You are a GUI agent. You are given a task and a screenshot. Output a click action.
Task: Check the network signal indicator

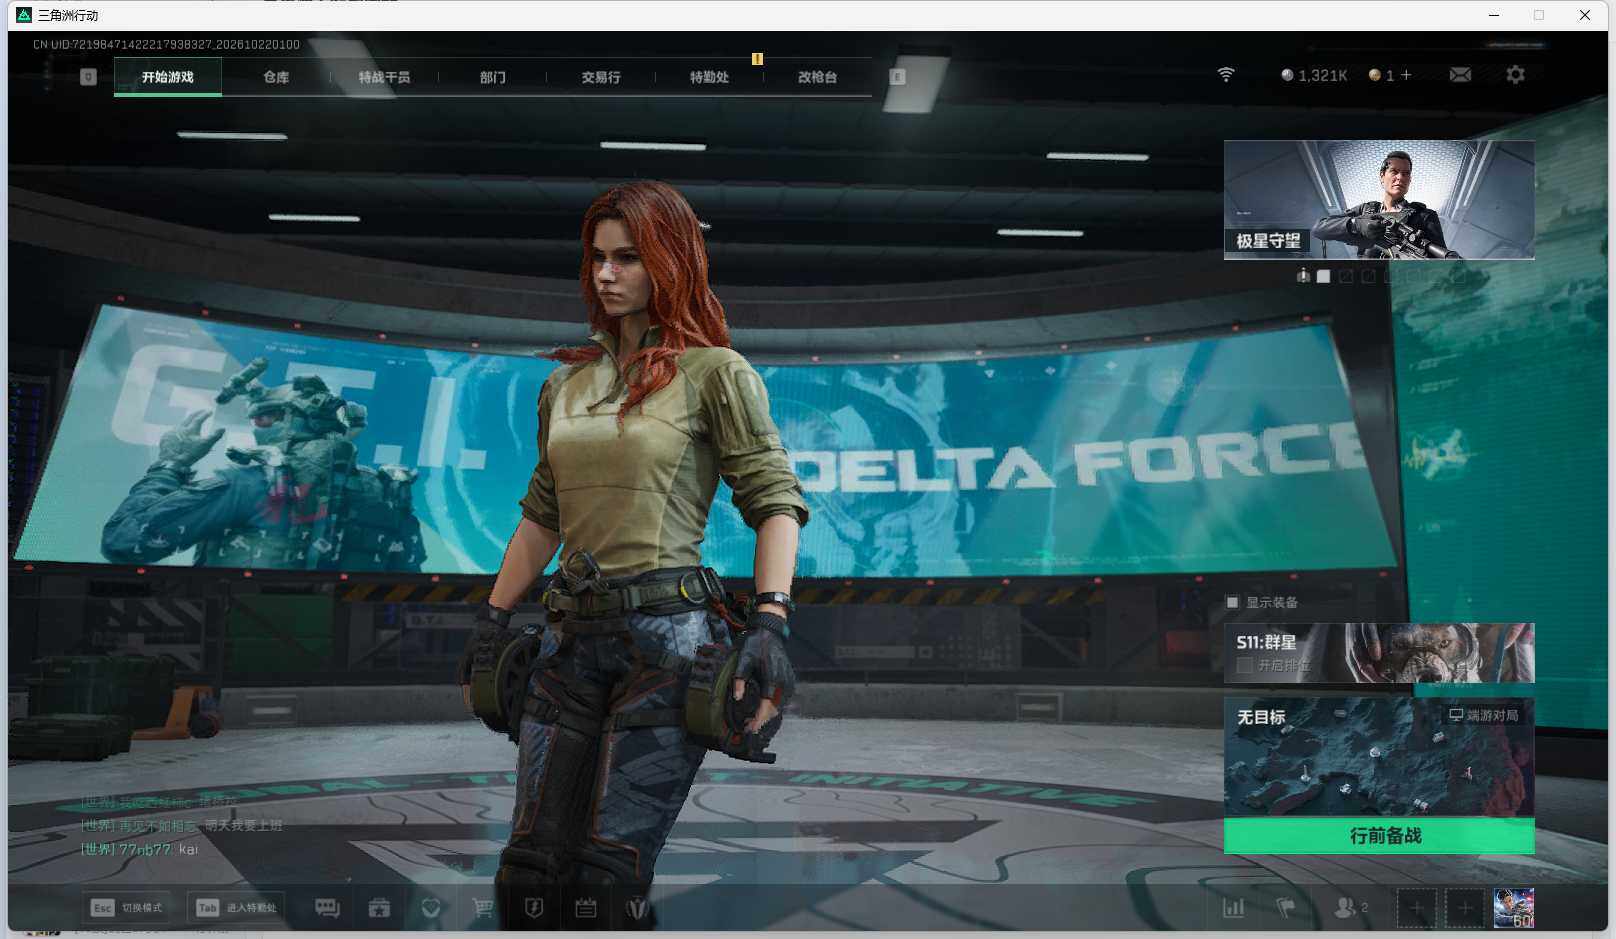click(1226, 75)
